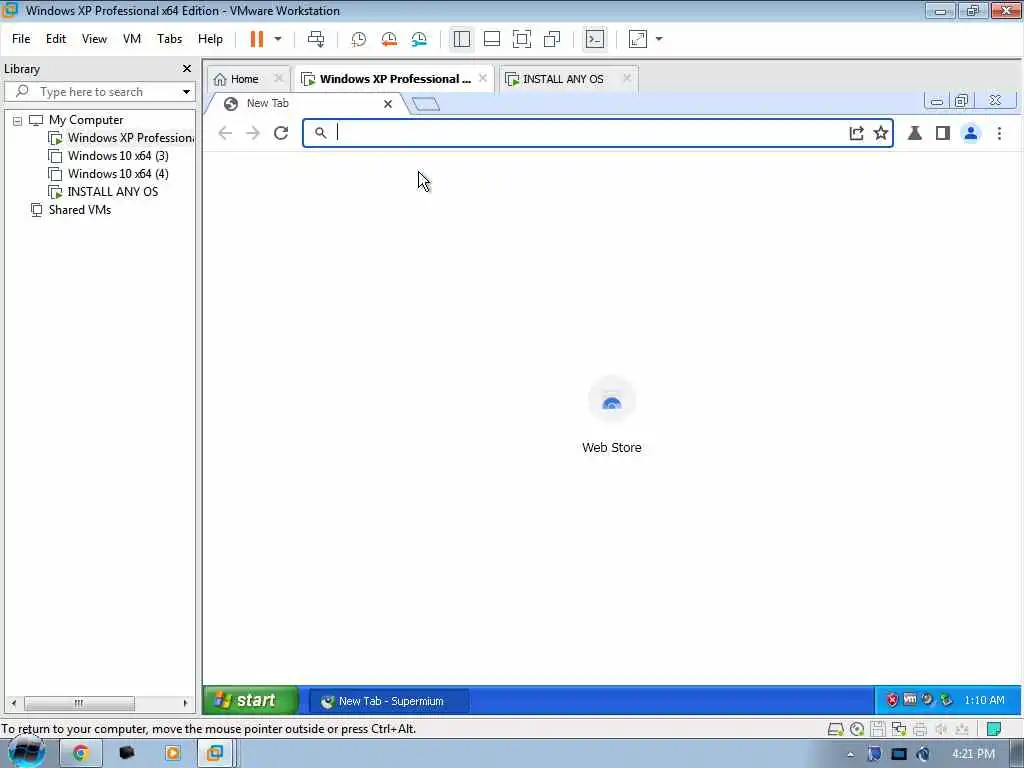Click New Tab - Supermium taskbar button
This screenshot has height=768, width=1024.
[388, 701]
